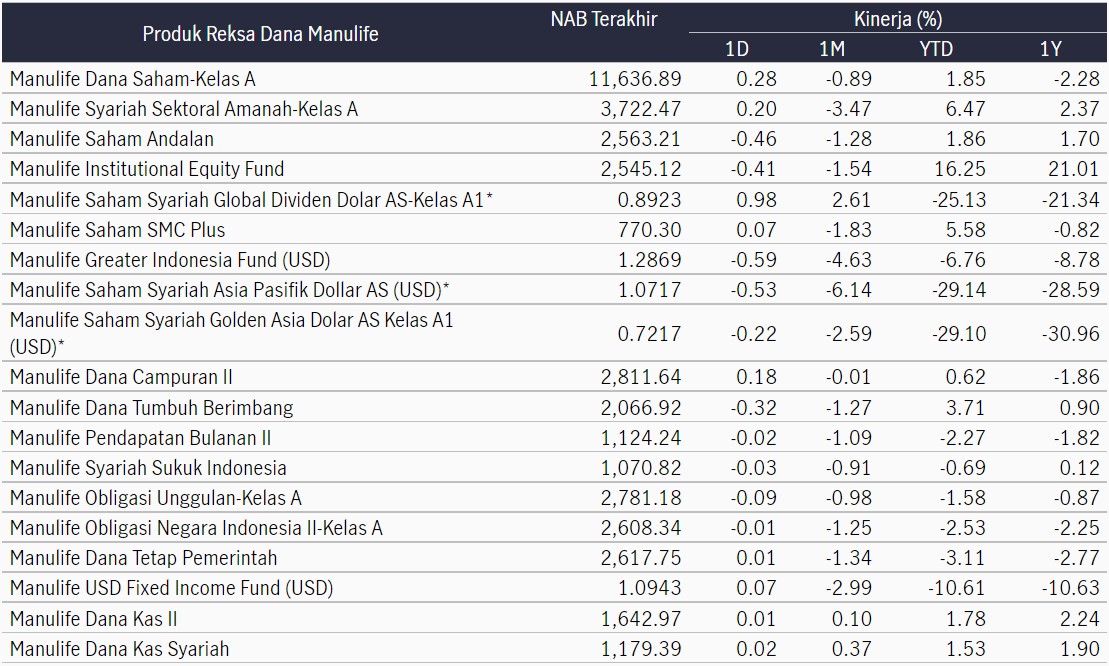1109x666 pixels.
Task: Select the 1M performance column header
Action: click(x=832, y=49)
